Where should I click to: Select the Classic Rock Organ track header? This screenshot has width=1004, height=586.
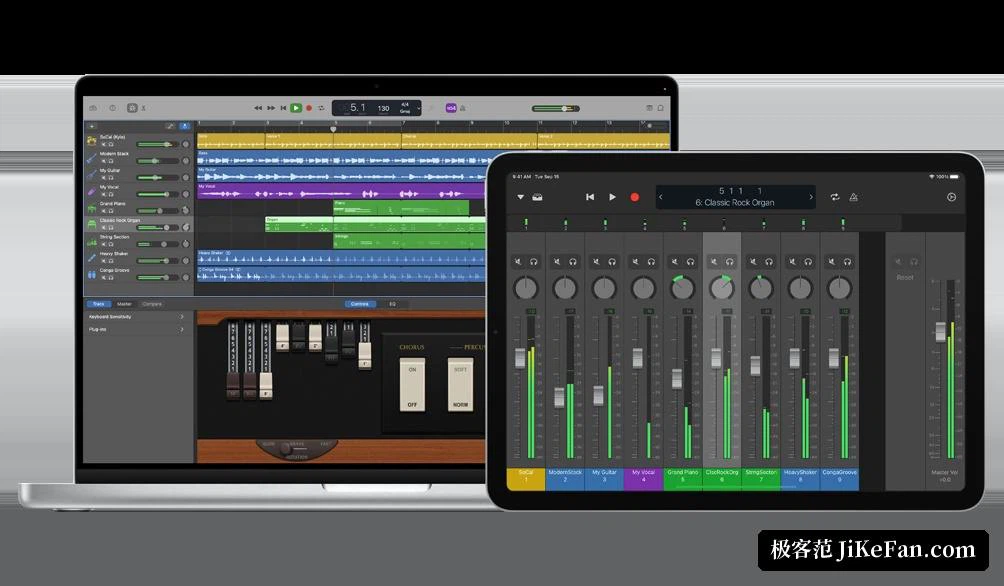(138, 224)
